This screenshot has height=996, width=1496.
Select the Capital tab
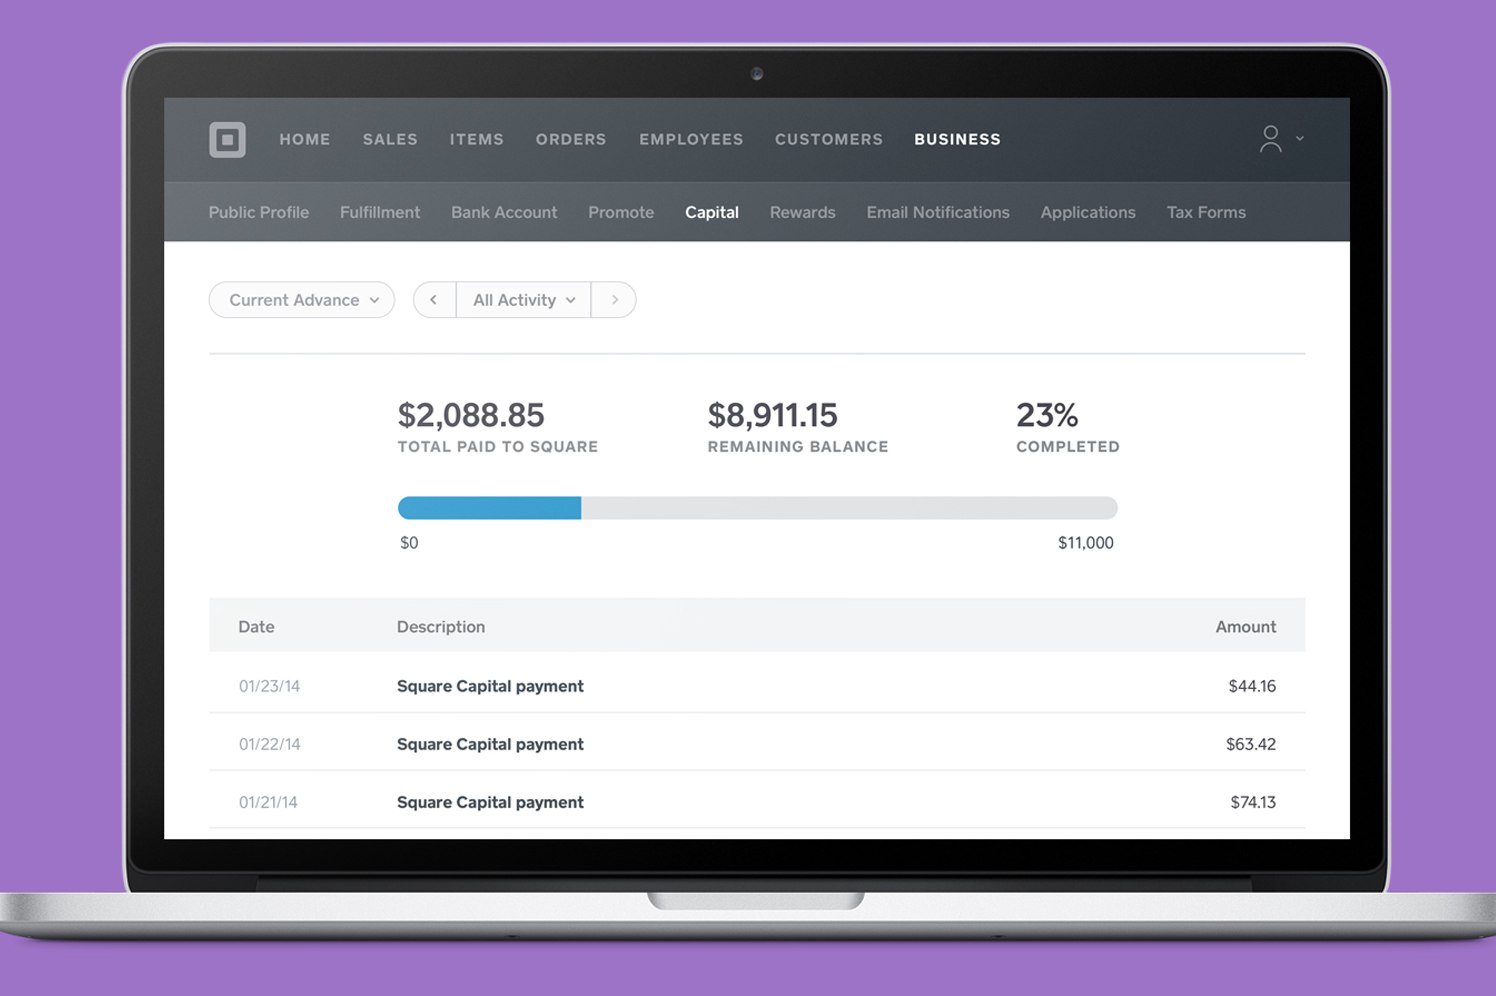pos(712,212)
